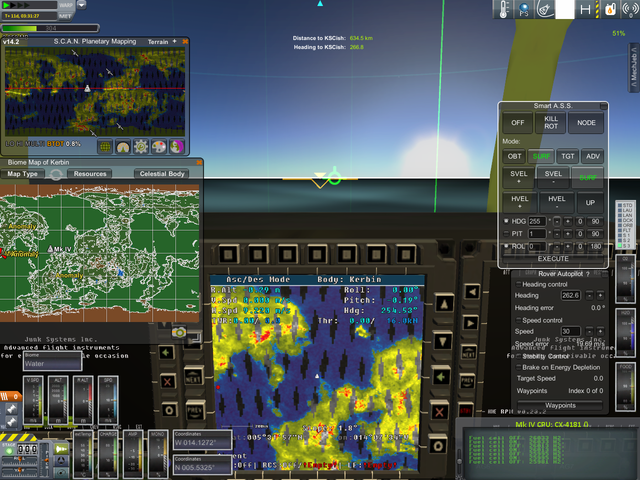Click the cockpit screen down arrow button
Screen dimensions: 640x480
tap(443, 341)
